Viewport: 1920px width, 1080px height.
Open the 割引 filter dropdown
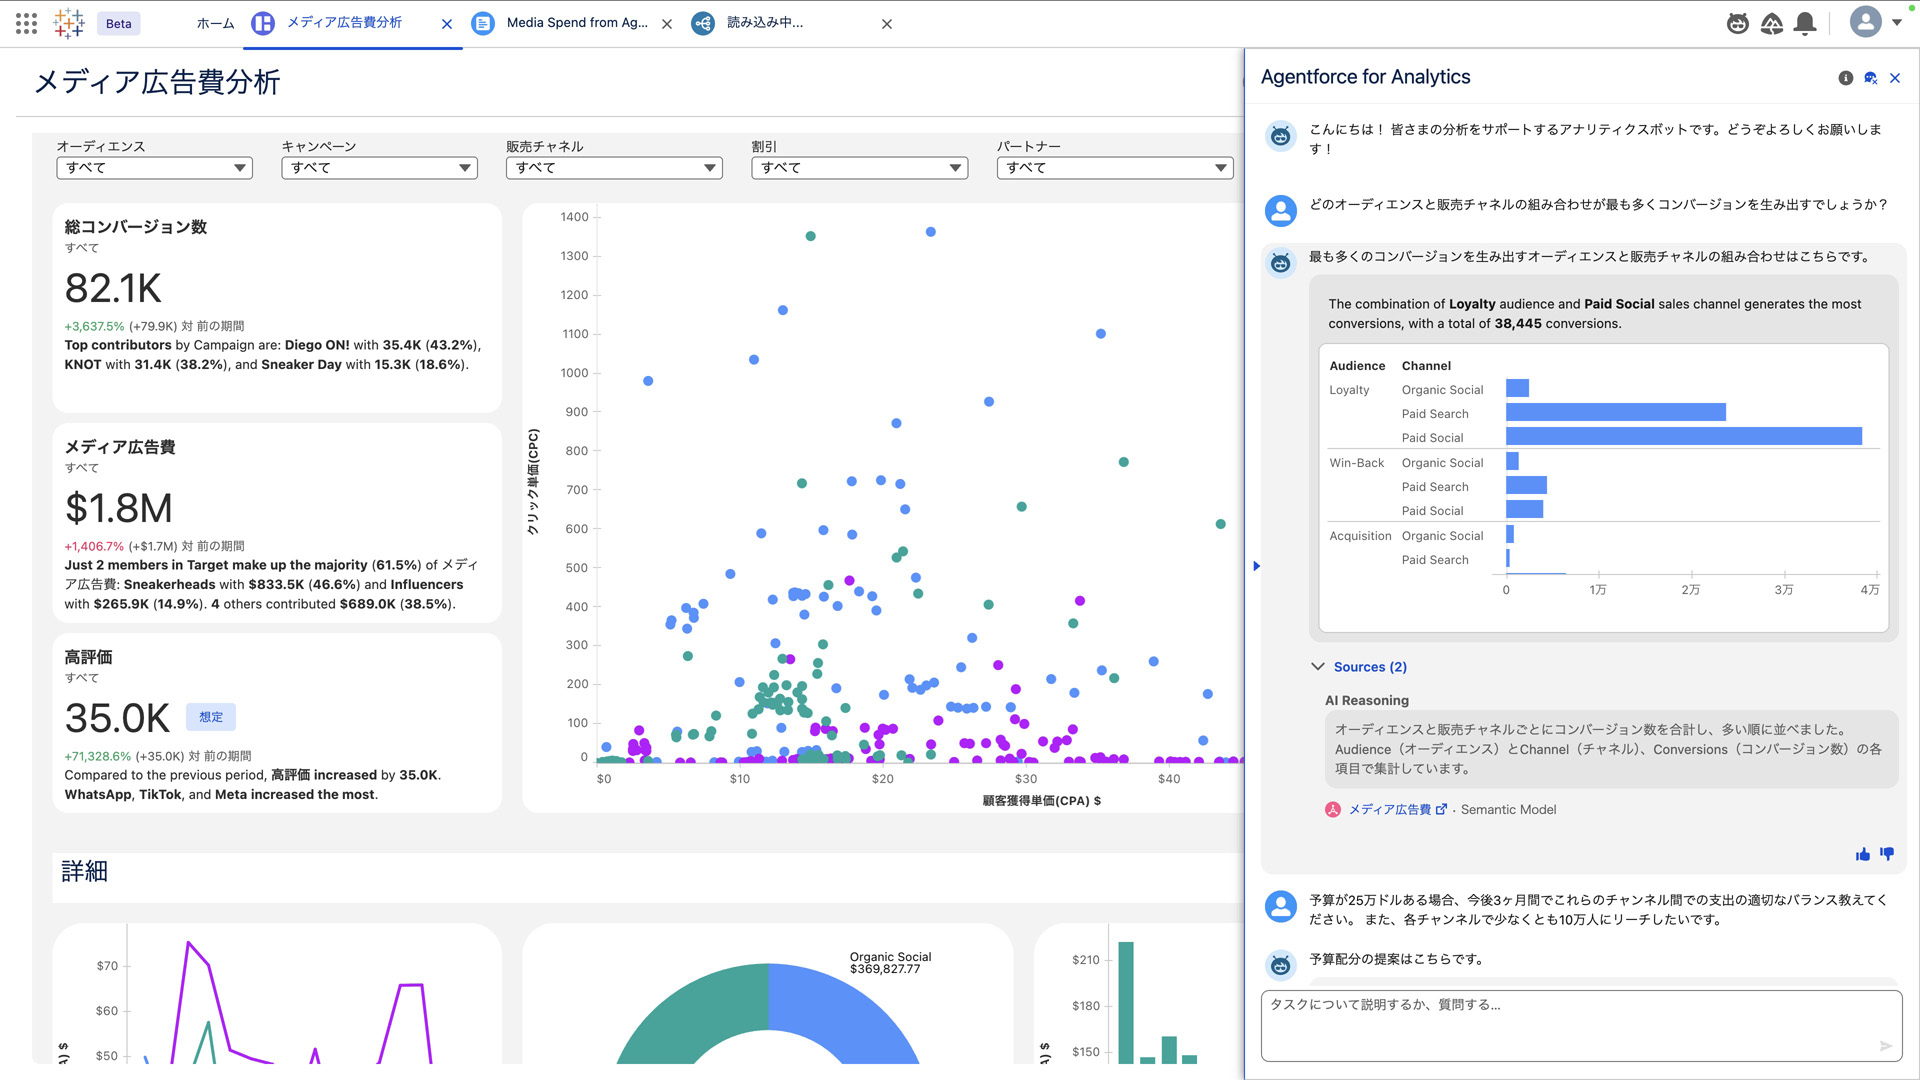click(860, 168)
